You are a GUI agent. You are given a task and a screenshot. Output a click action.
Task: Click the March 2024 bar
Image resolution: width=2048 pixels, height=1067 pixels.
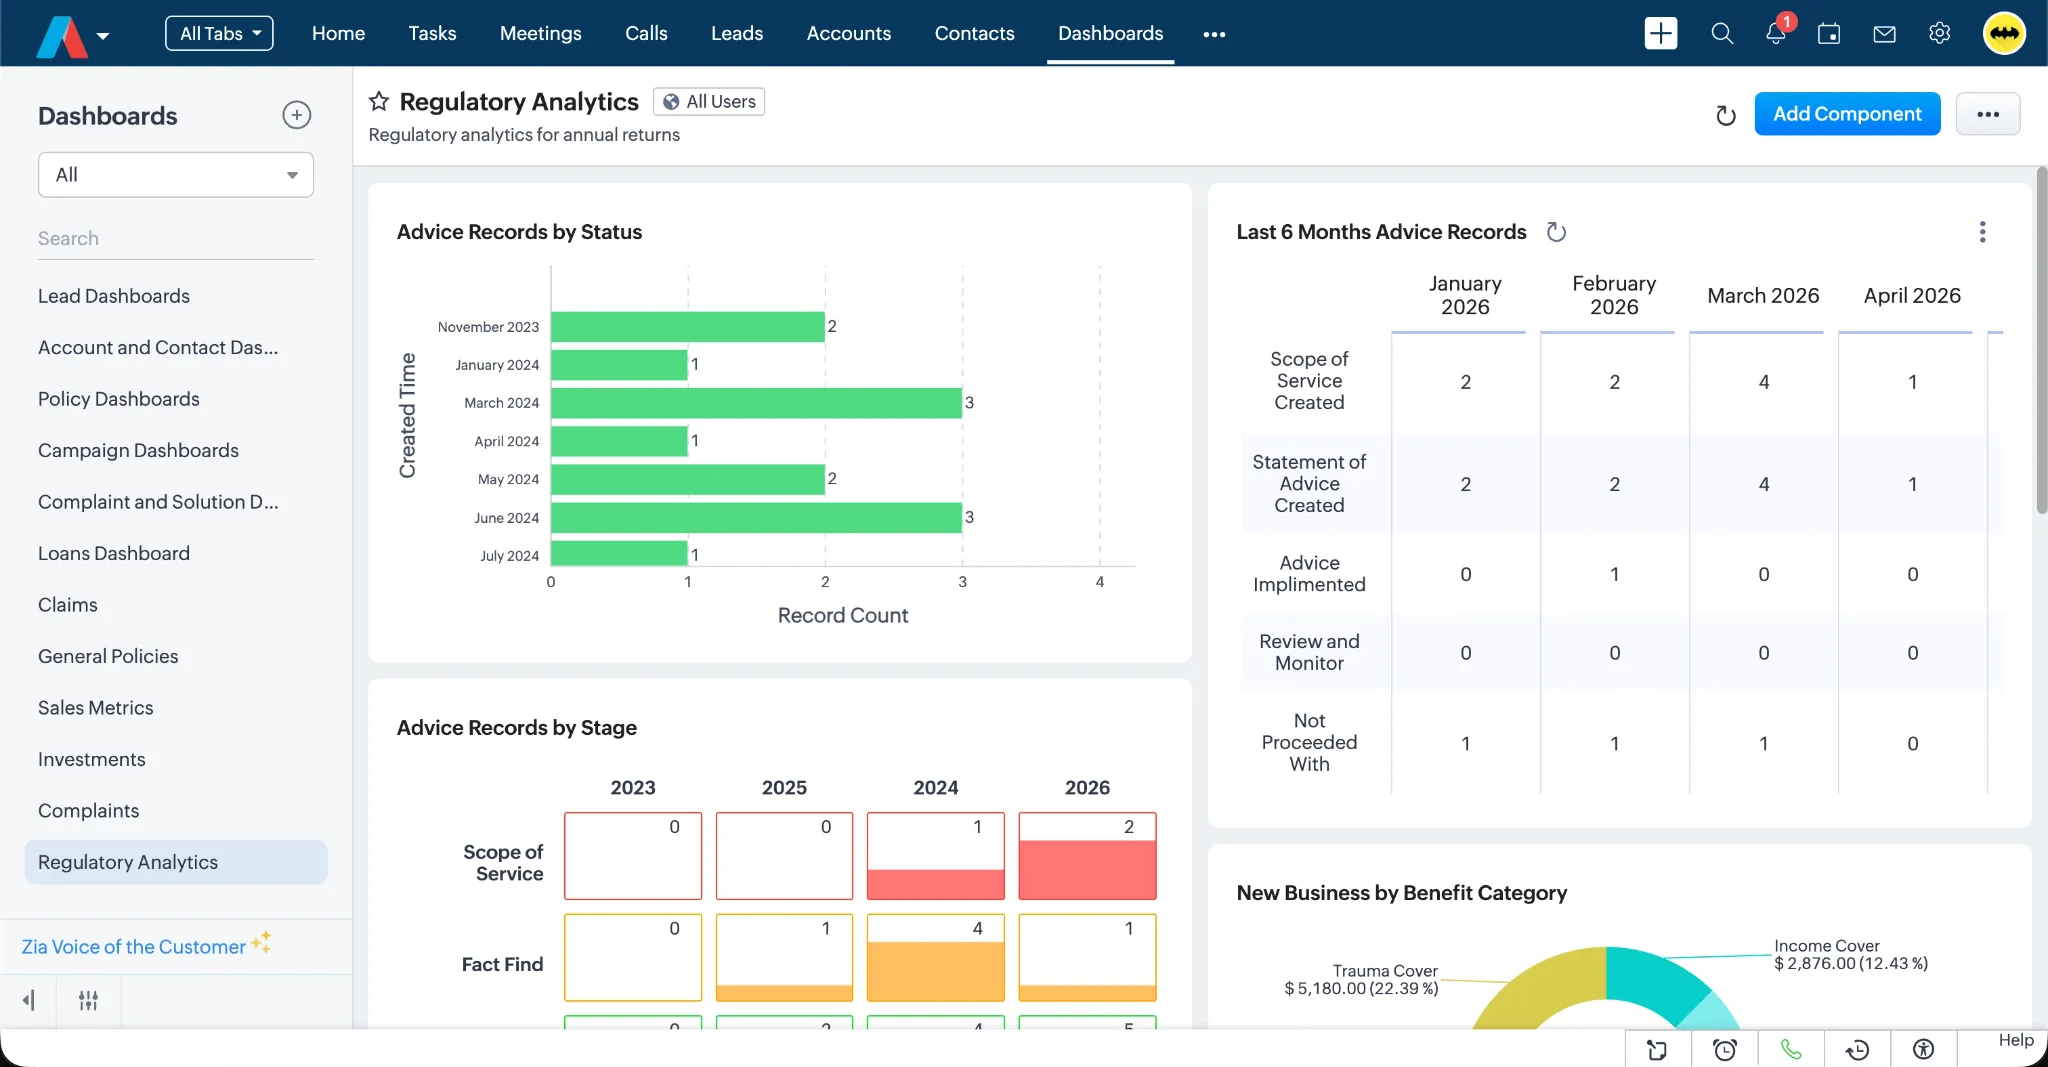point(756,403)
